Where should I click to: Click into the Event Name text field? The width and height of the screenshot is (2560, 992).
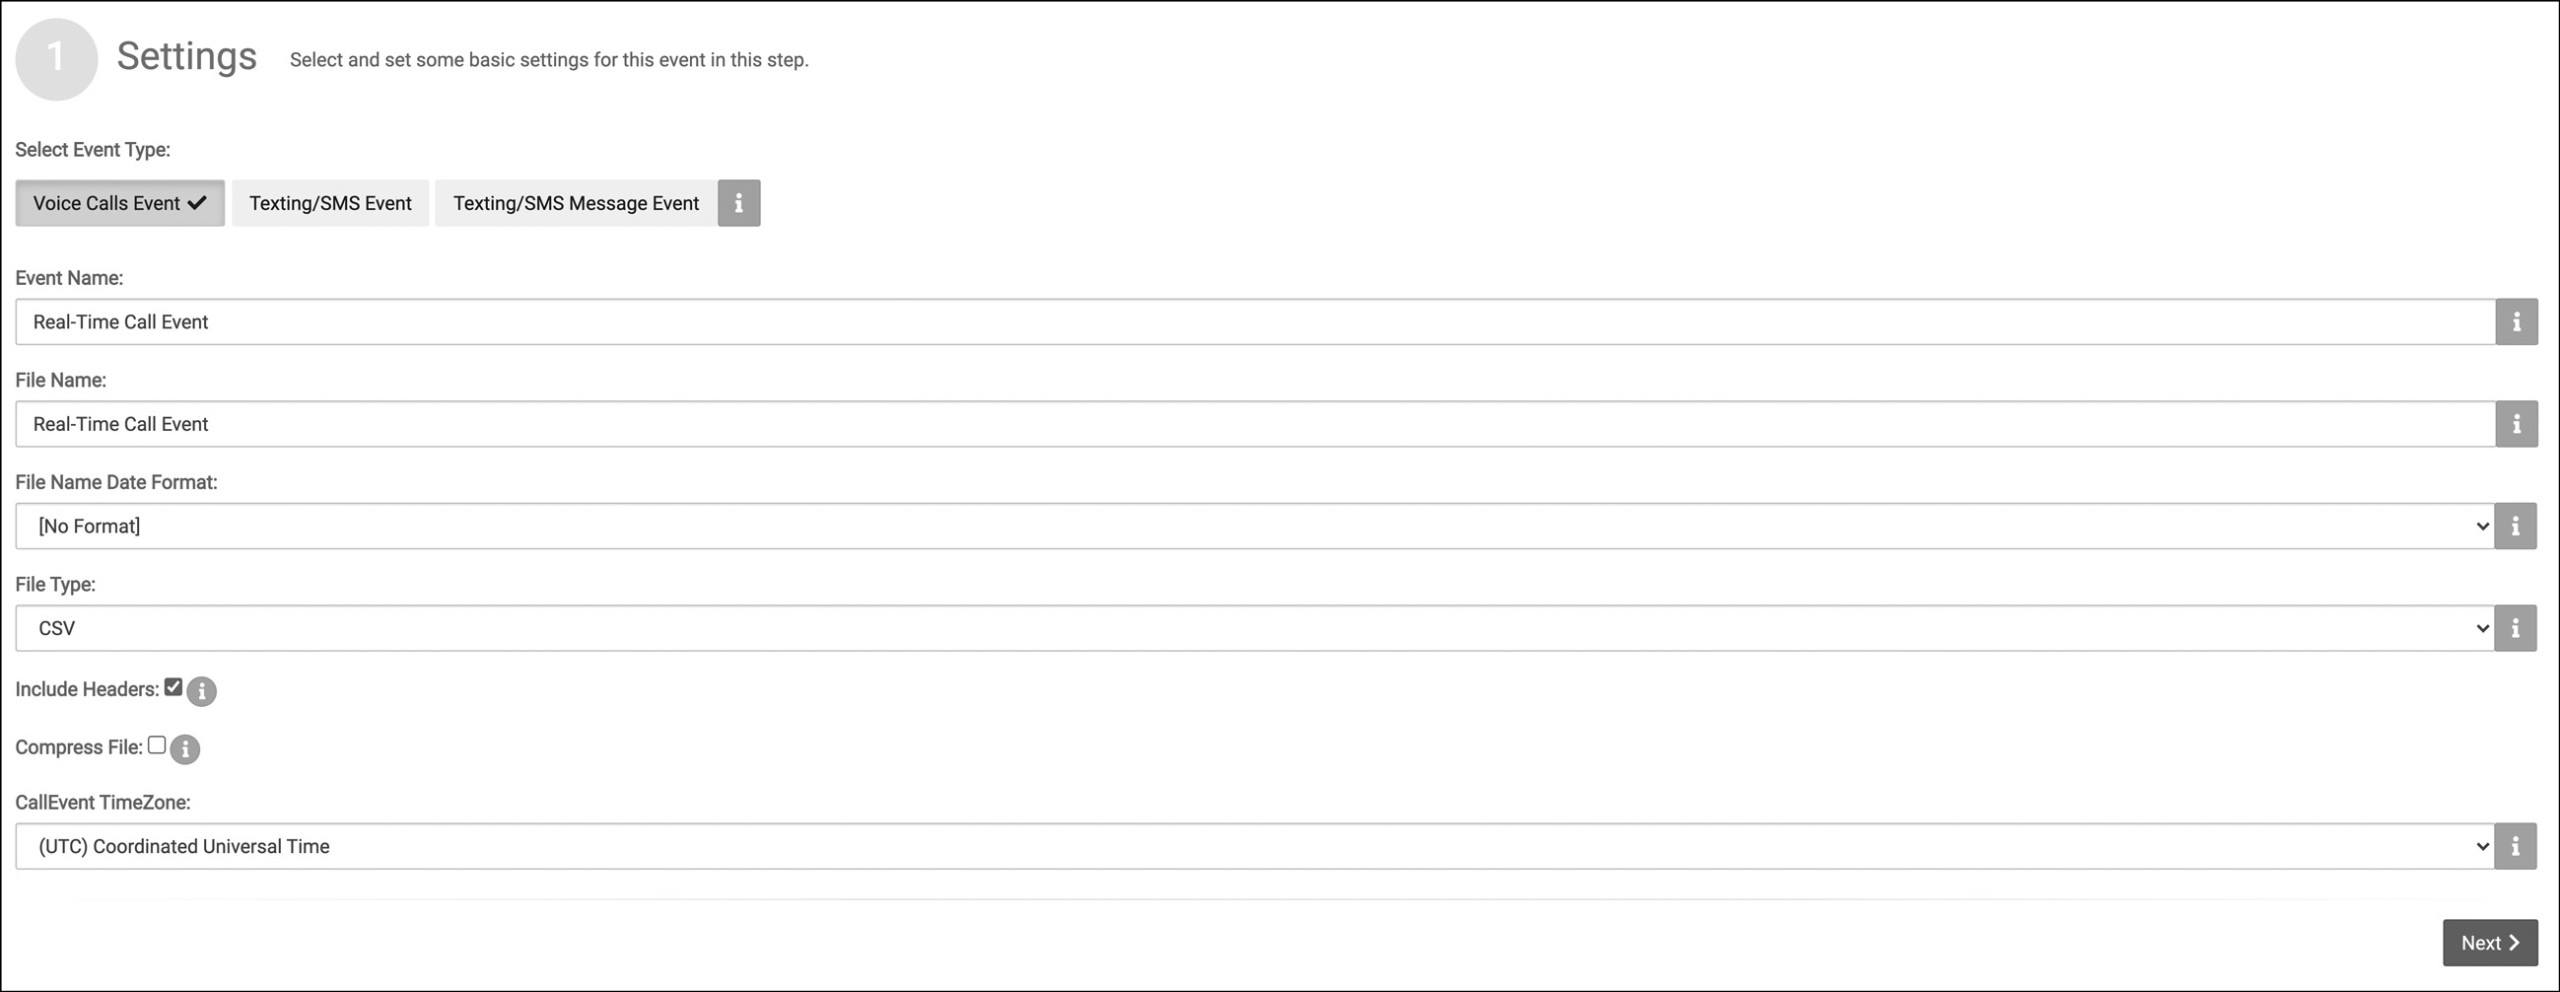[x=1255, y=322]
